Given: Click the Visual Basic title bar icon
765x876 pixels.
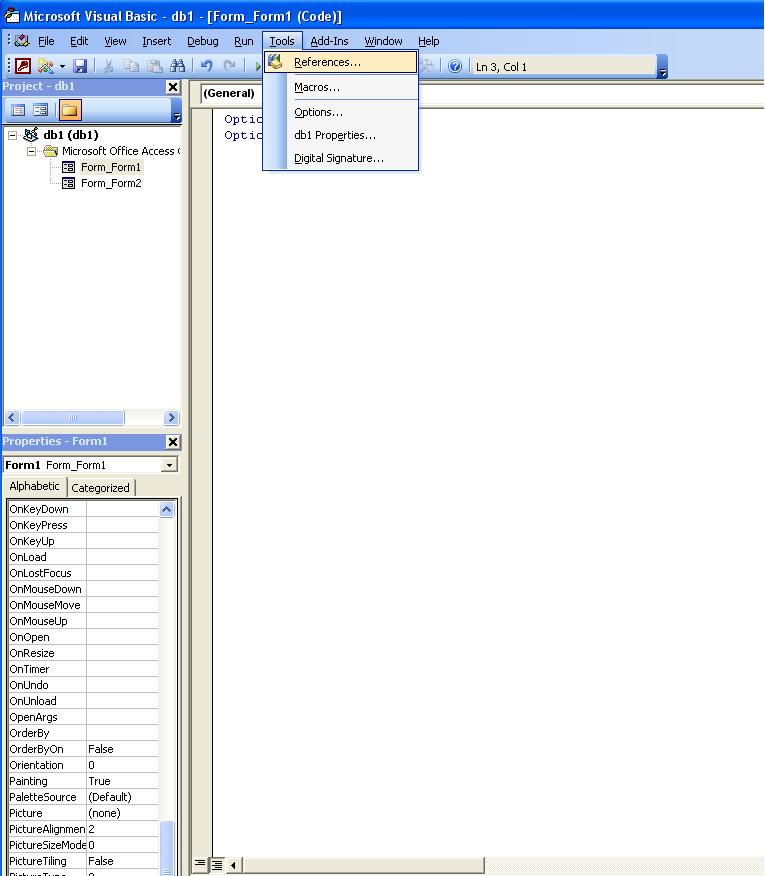Looking at the screenshot, I should tap(11, 15).
